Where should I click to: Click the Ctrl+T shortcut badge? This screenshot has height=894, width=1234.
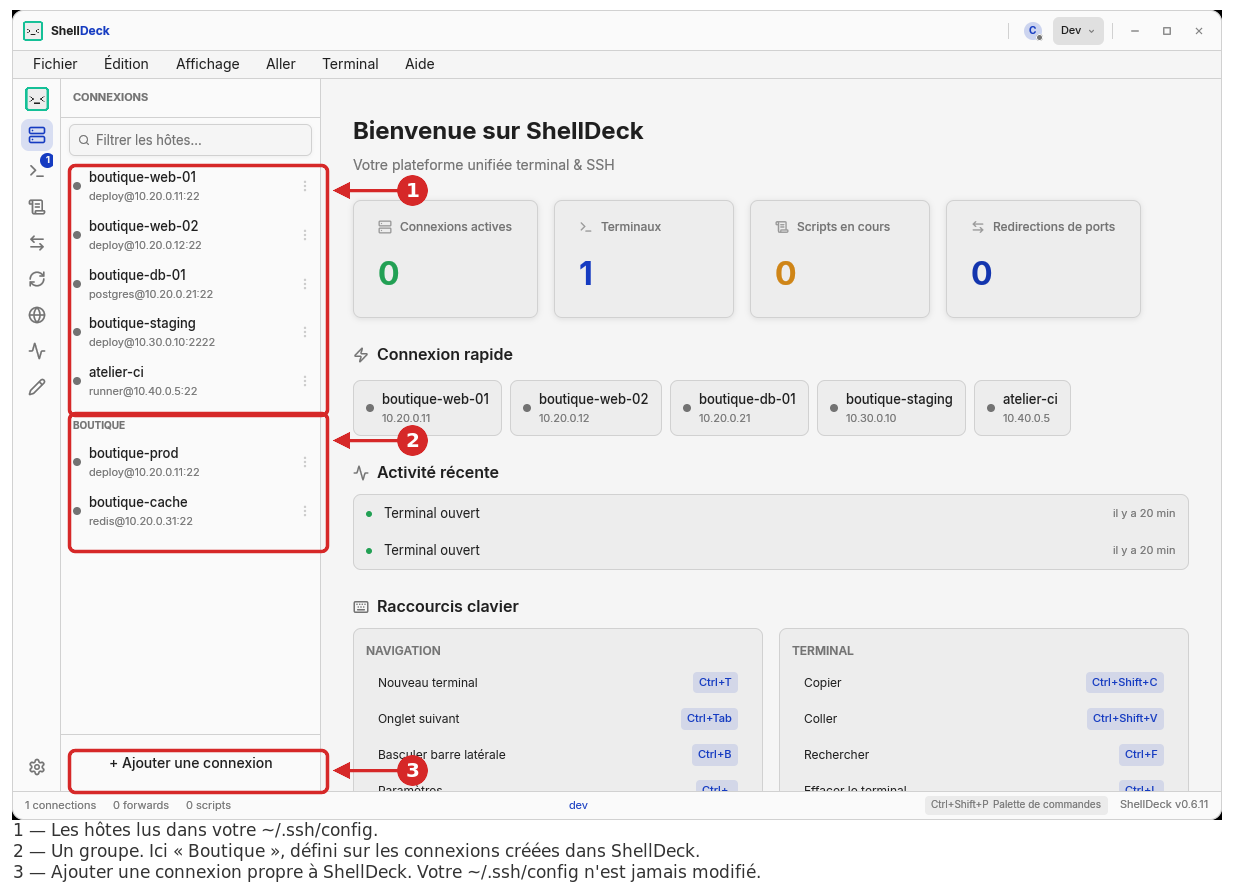pos(715,683)
